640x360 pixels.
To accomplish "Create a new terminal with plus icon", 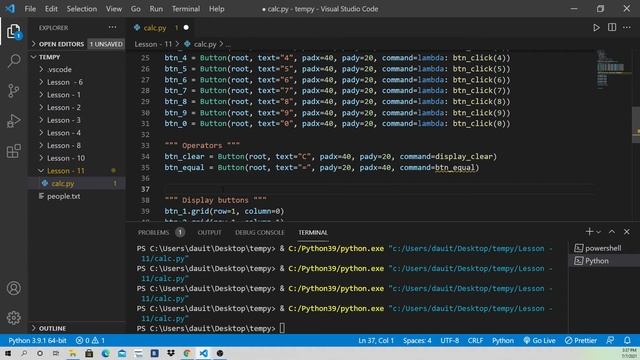I will pos(589,232).
